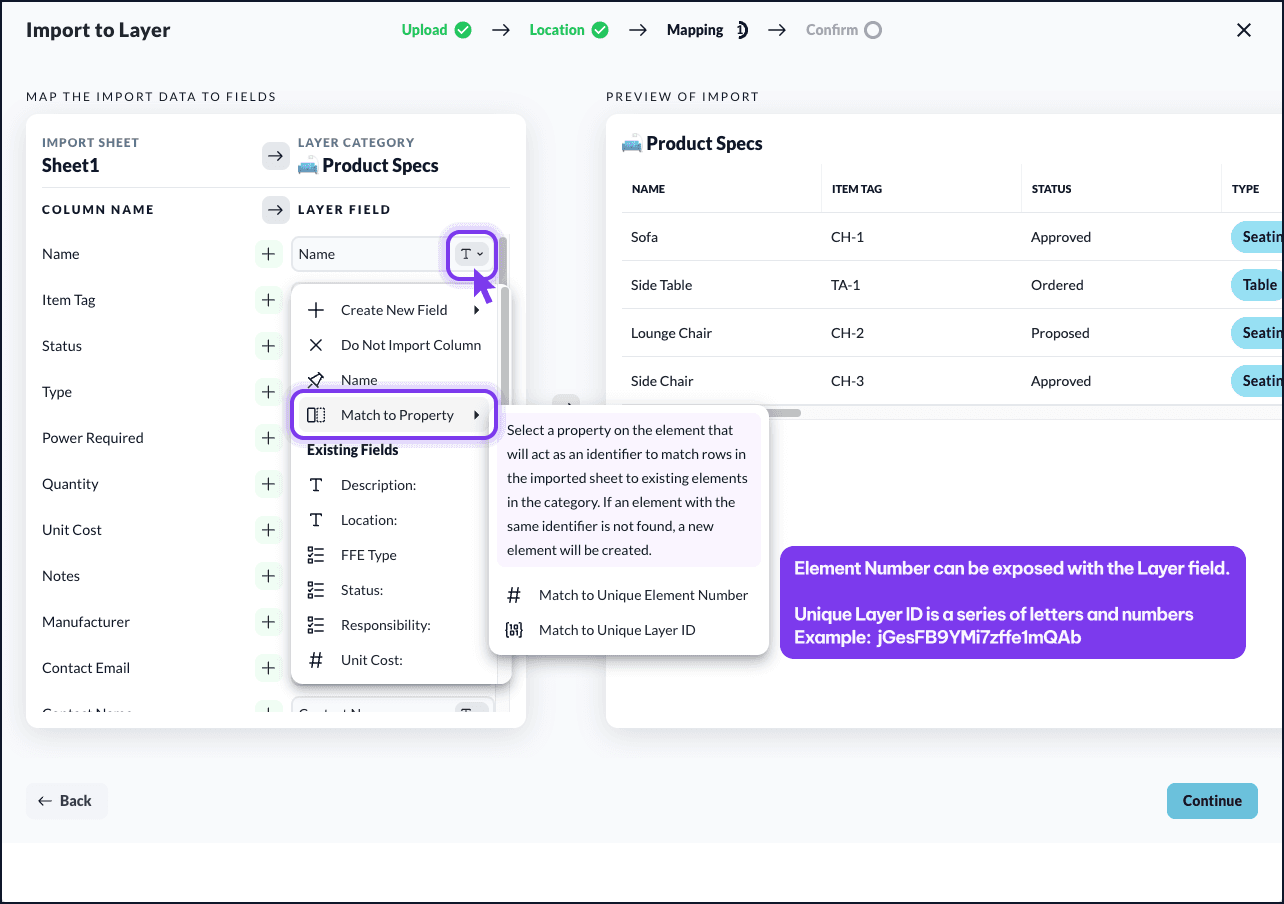Expand the Match to Property submenu
This screenshot has height=904, width=1284.
click(394, 415)
